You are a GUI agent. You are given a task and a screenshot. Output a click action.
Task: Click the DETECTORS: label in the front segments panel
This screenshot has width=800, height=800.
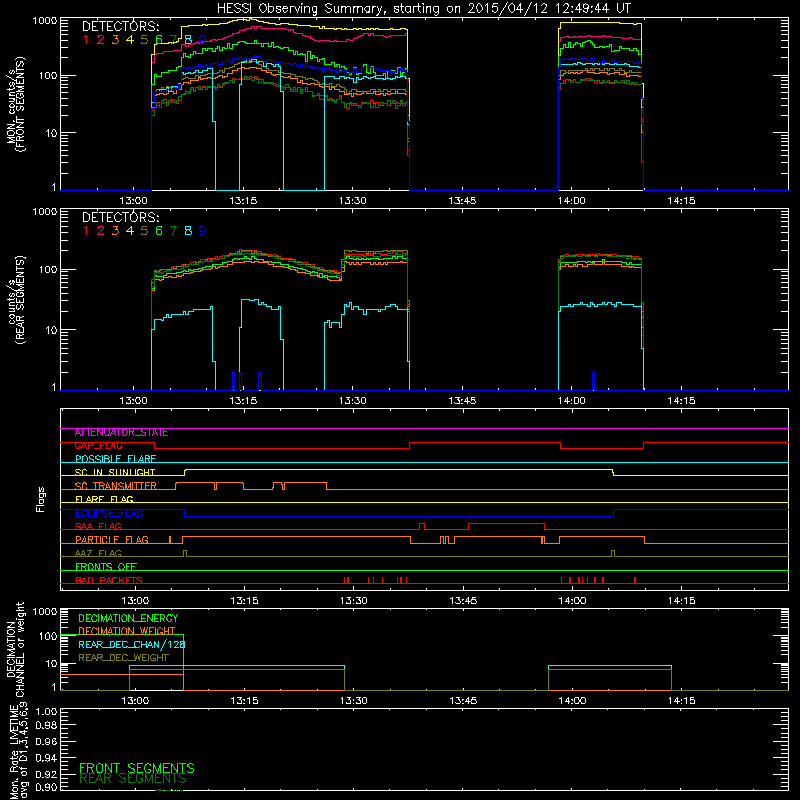coord(120,26)
